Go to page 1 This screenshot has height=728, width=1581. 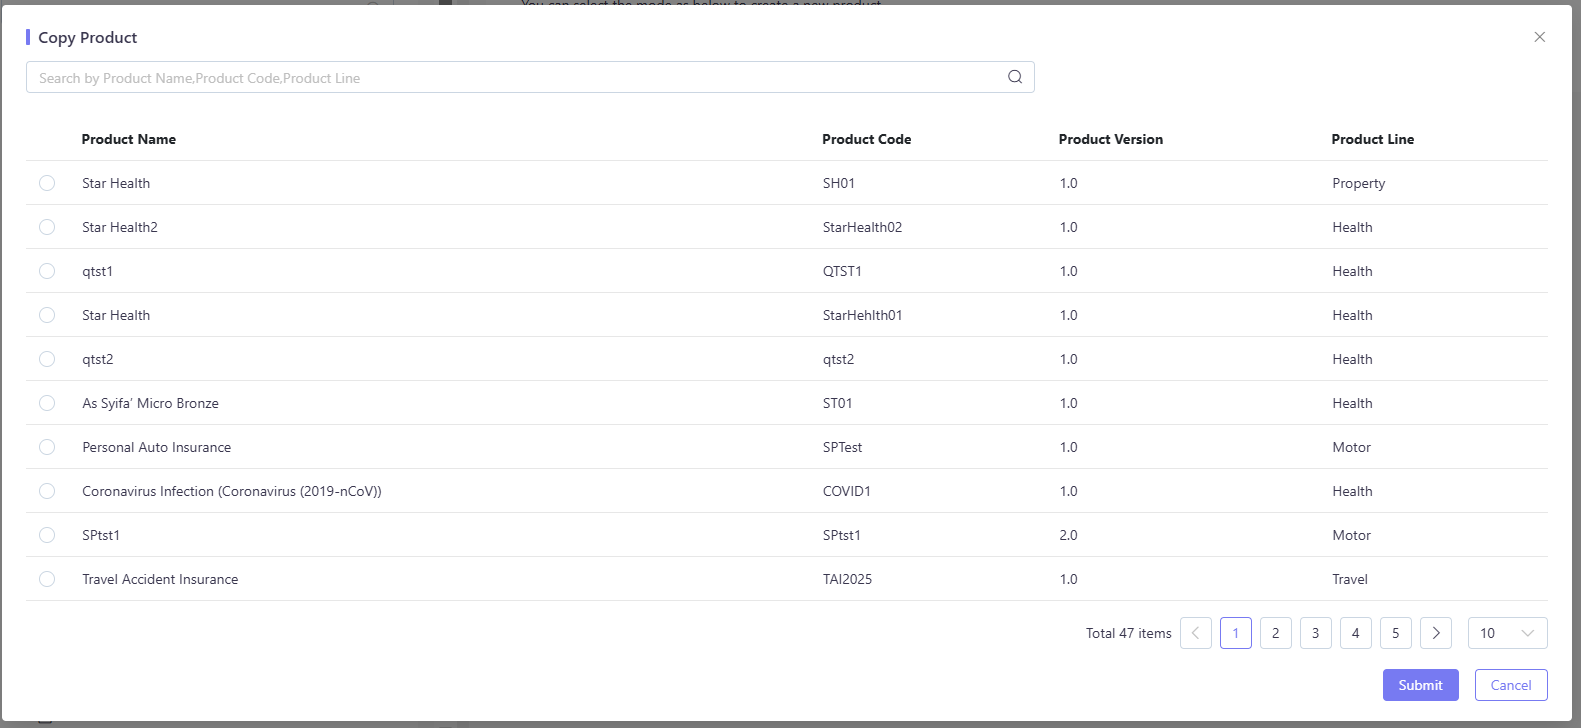pos(1236,633)
